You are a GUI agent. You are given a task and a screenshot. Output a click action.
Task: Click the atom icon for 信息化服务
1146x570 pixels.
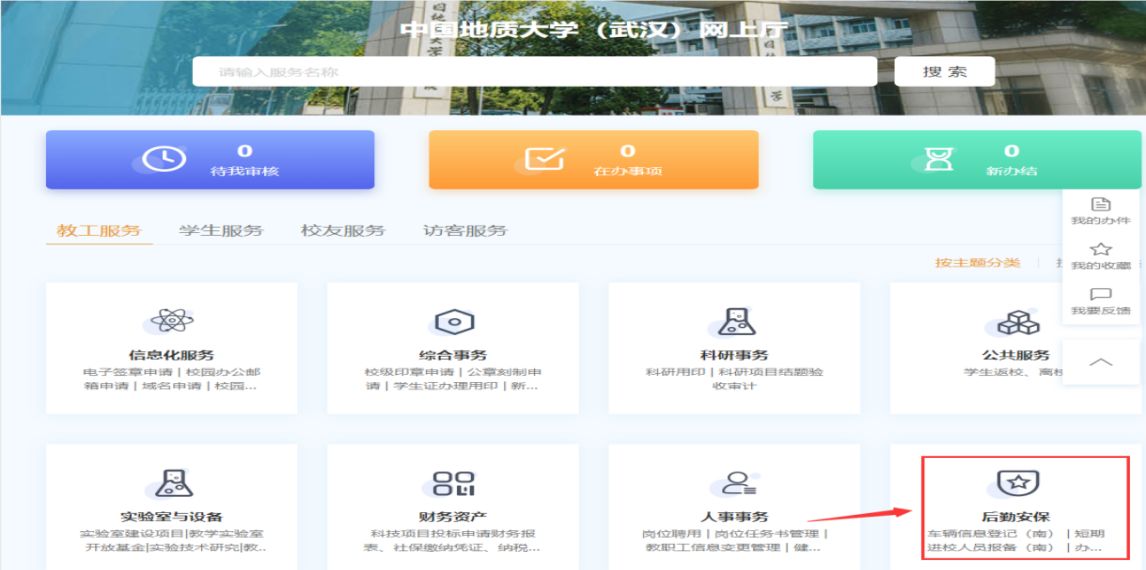pos(172,320)
